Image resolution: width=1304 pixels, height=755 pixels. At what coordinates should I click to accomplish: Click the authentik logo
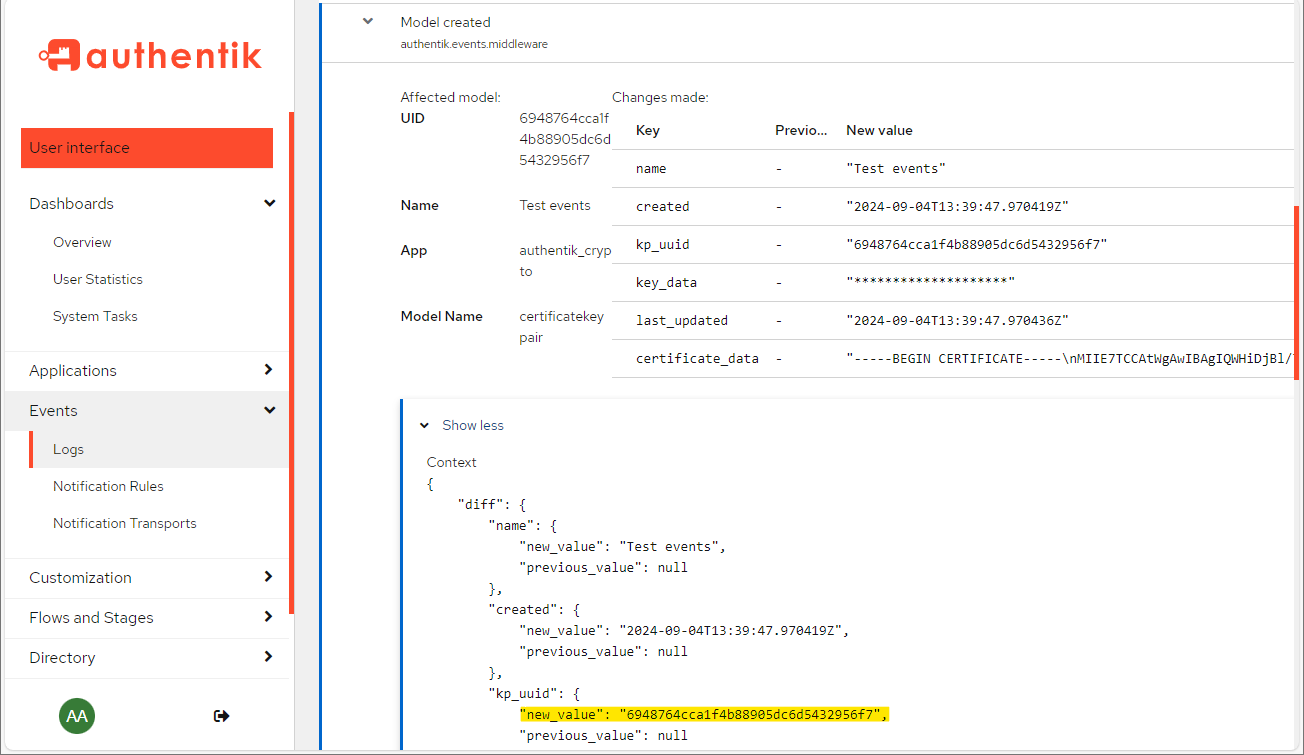(x=150, y=55)
